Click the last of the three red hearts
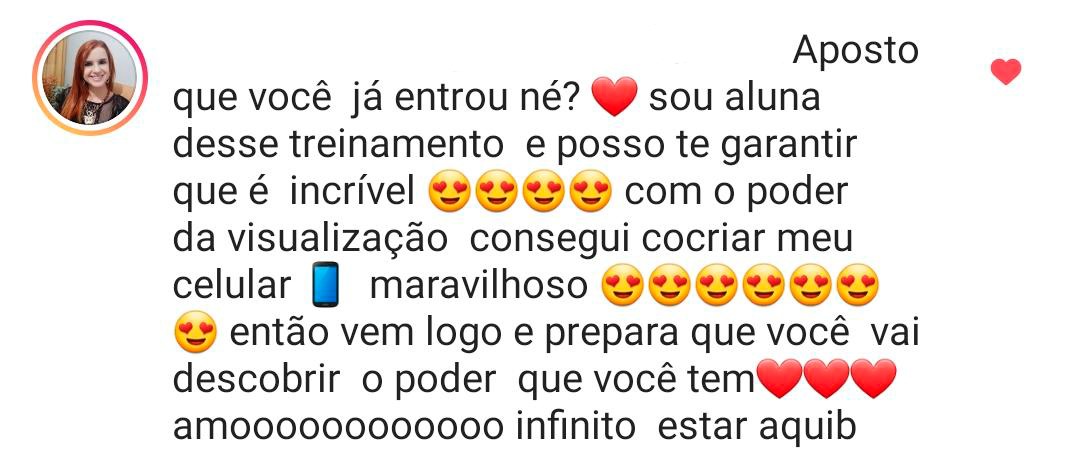This screenshot has width=1080, height=465. pyautogui.click(x=873, y=378)
